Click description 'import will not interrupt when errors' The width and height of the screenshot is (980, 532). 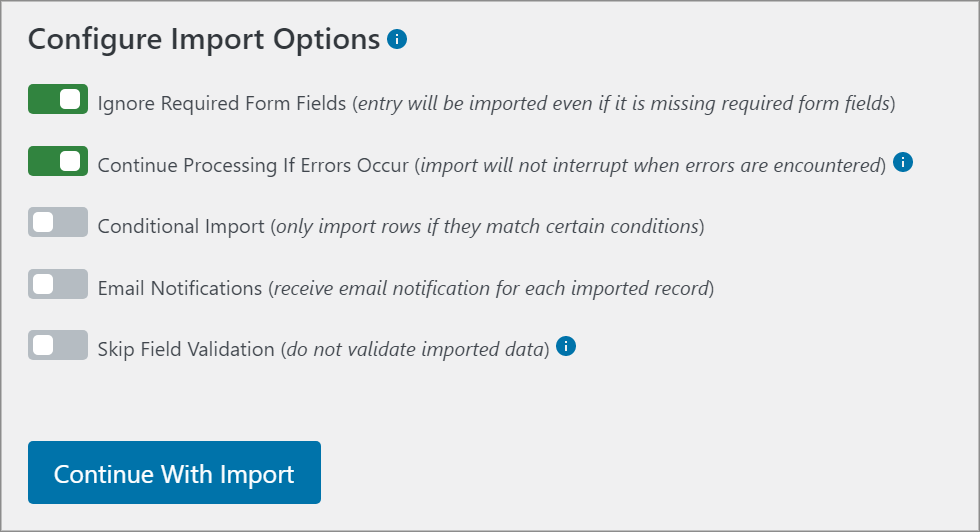click(x=651, y=165)
